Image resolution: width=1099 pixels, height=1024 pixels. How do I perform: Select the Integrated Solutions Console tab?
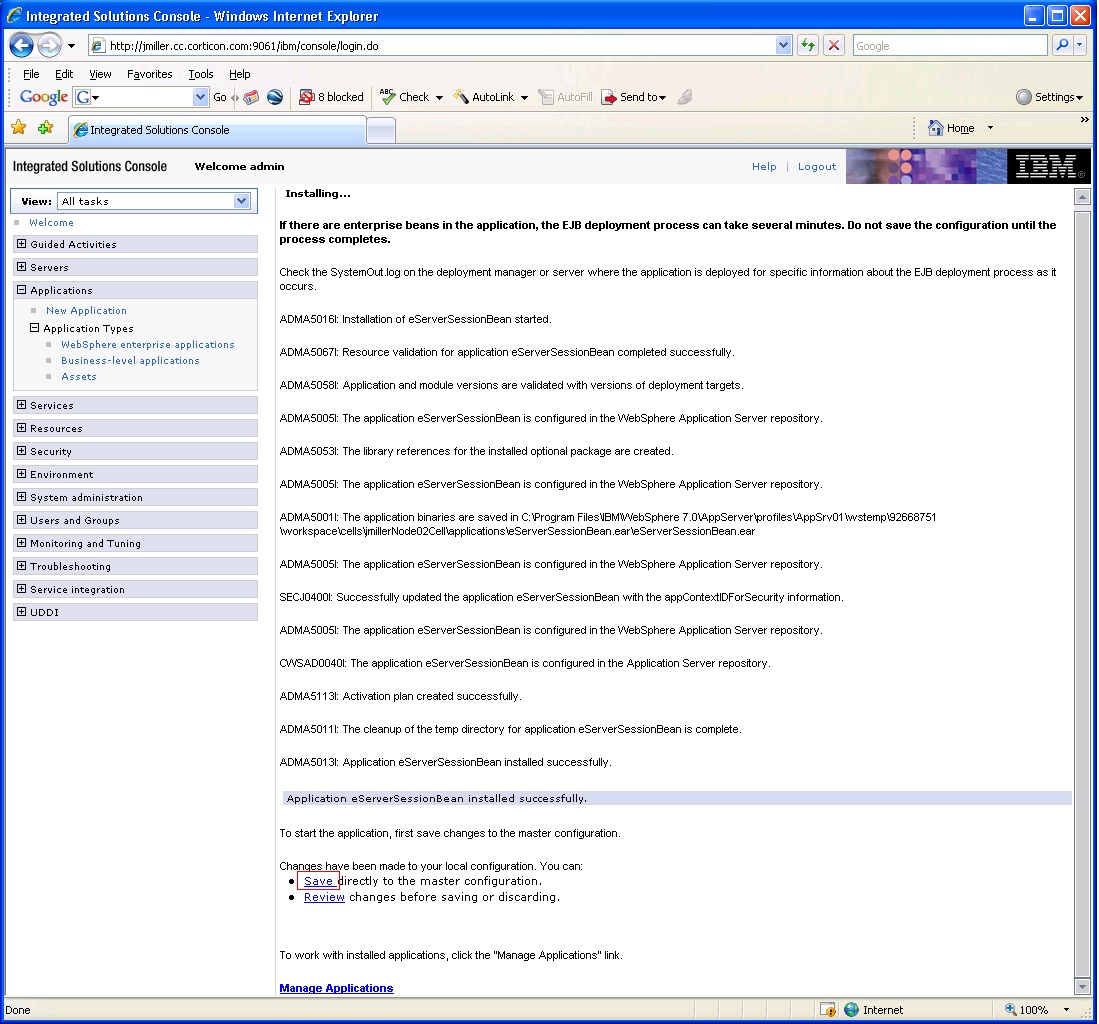pyautogui.click(x=217, y=130)
